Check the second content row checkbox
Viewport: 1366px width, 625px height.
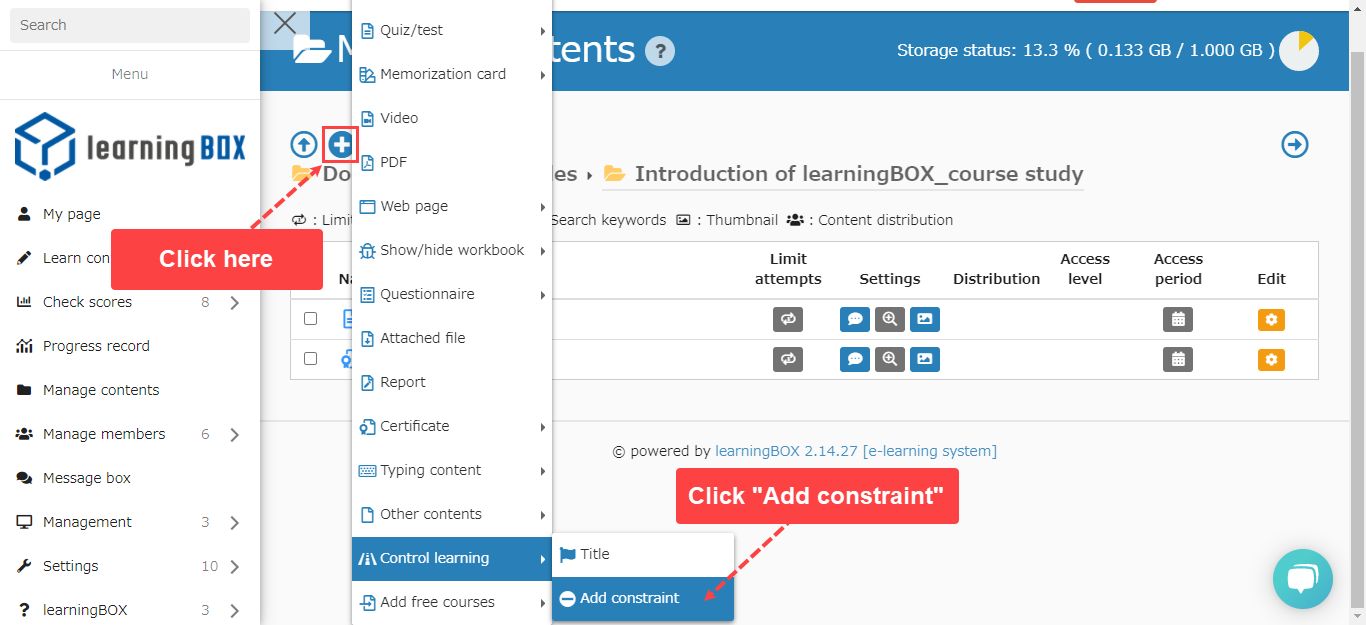tap(311, 359)
